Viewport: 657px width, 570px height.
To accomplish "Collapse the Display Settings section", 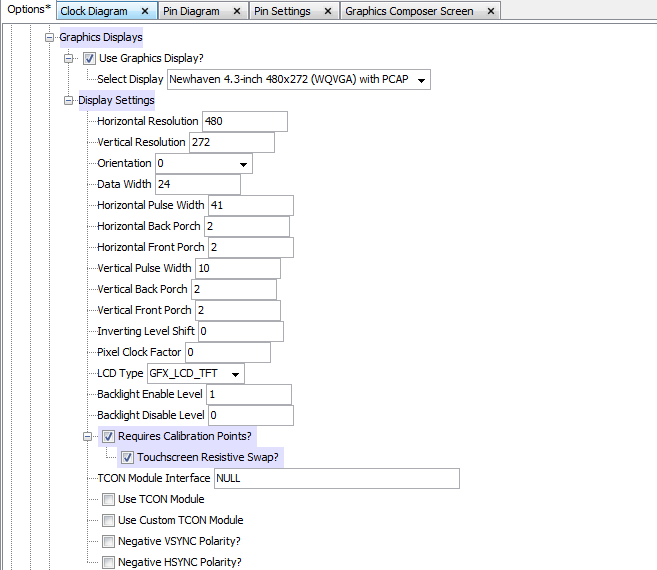I will click(x=69, y=101).
